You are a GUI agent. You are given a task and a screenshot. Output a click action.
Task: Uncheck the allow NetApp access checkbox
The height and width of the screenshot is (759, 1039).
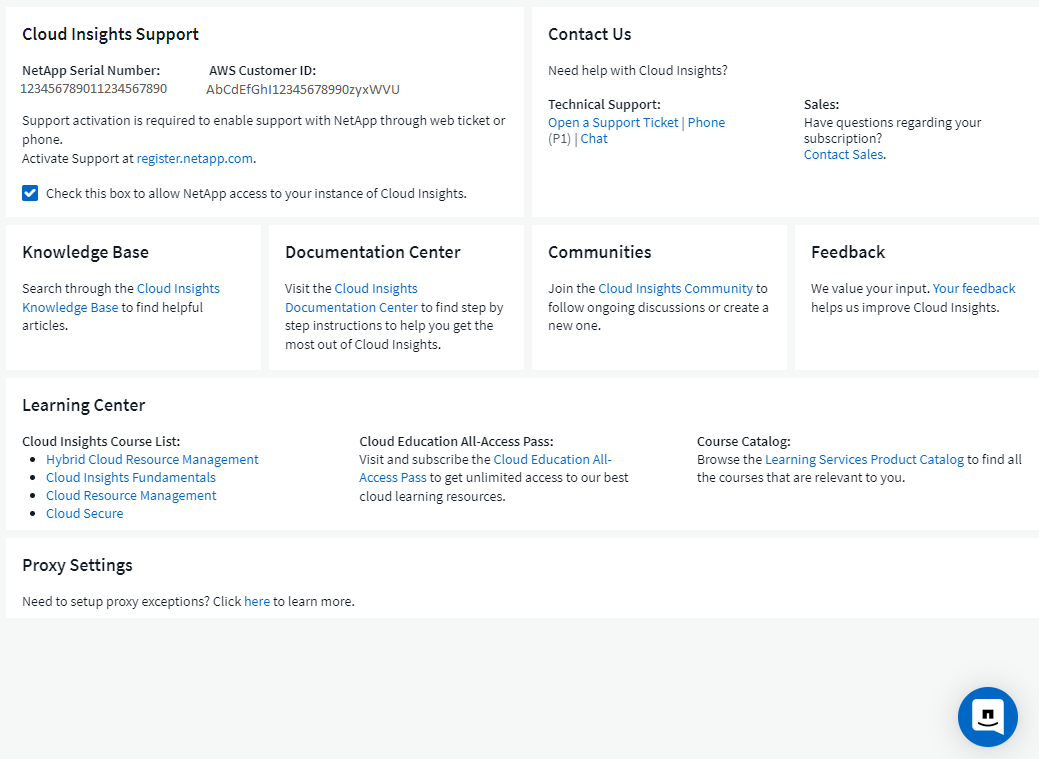click(x=30, y=193)
